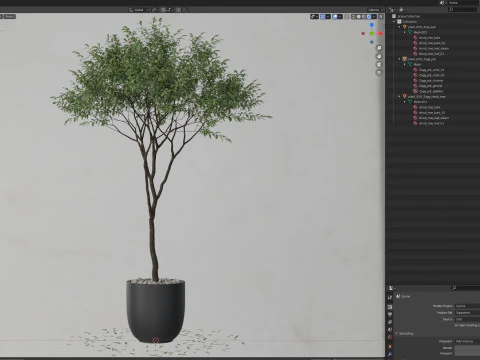Adjust the Viewport samples field
Viewport: 480px width, 360px height.
(467, 353)
